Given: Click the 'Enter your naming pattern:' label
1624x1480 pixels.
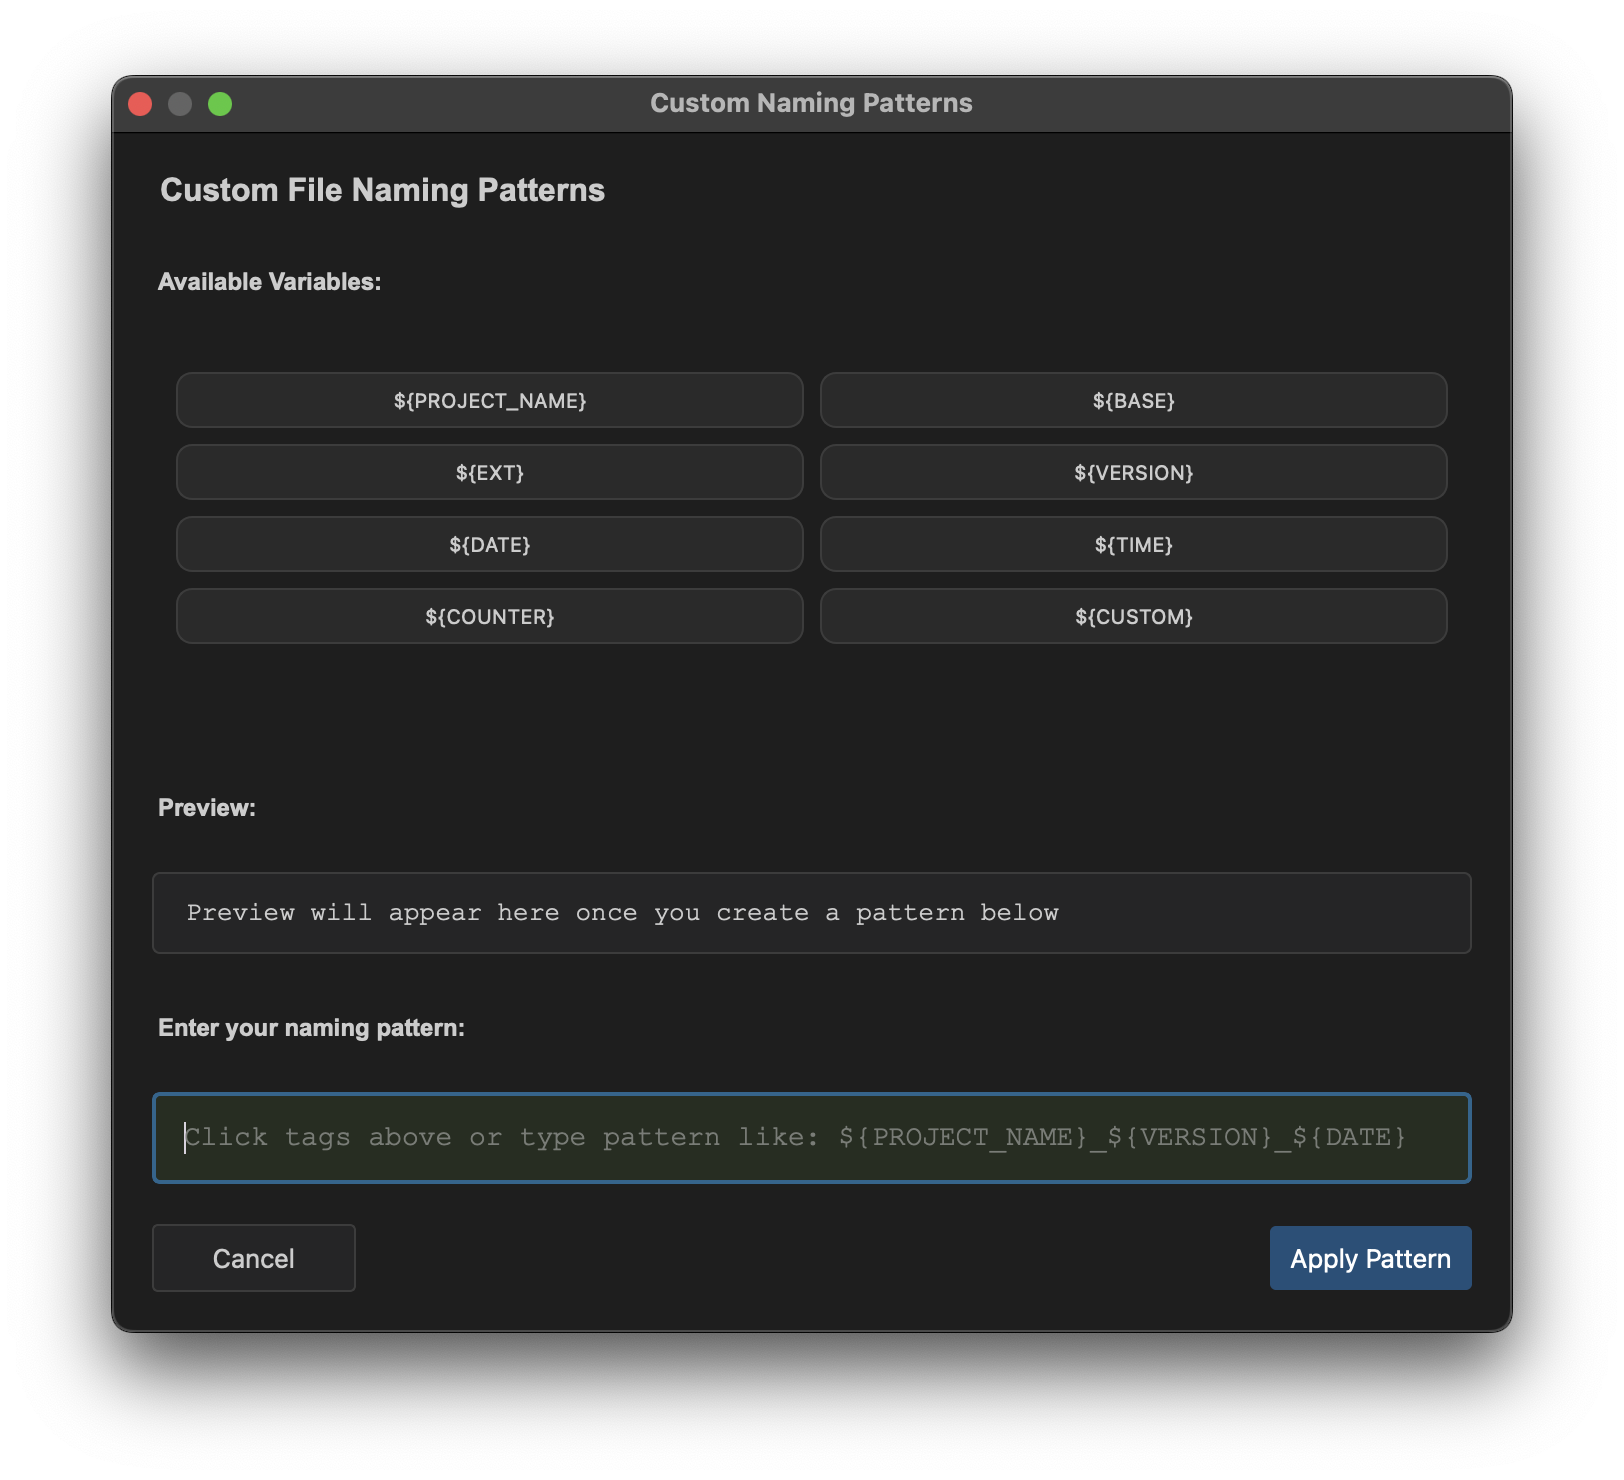Looking at the screenshot, I should pyautogui.click(x=311, y=1028).
